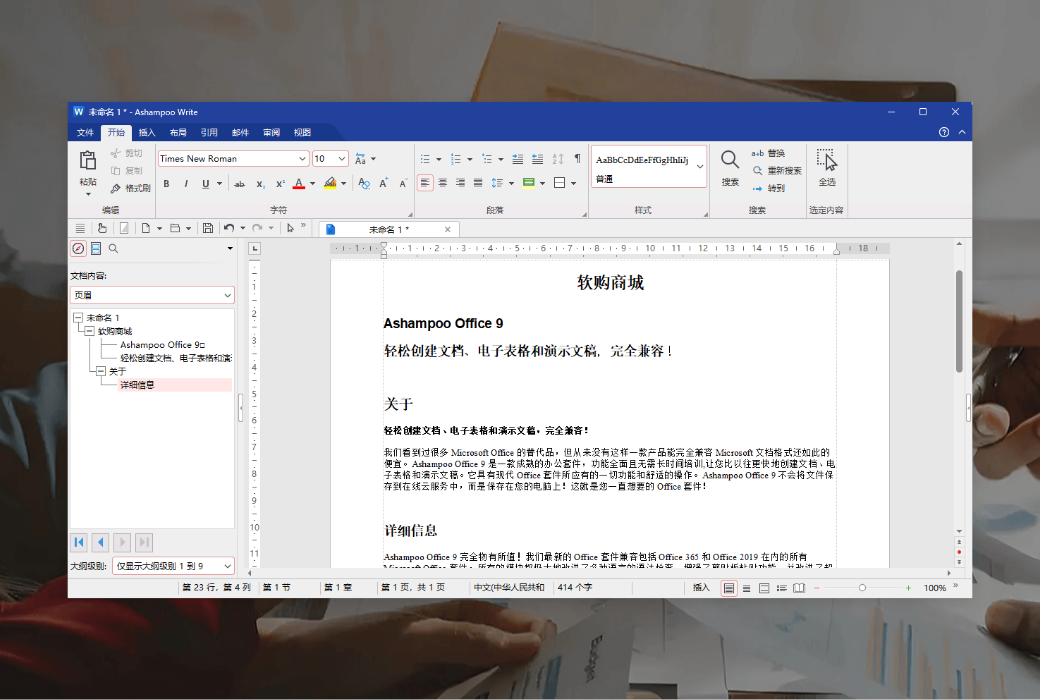Collapse the 关于 tree node
Viewport: 1040px width, 700px height.
pyautogui.click(x=101, y=371)
